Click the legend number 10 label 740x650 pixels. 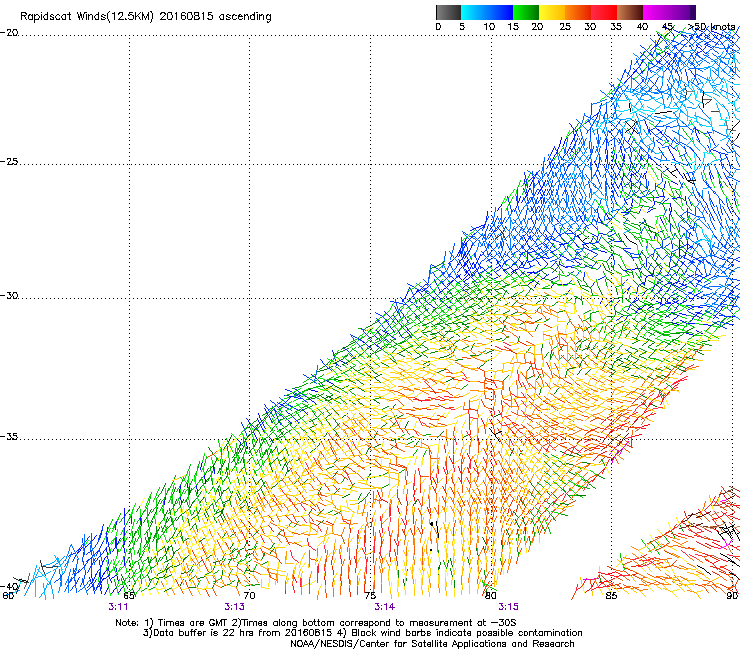coord(489,27)
